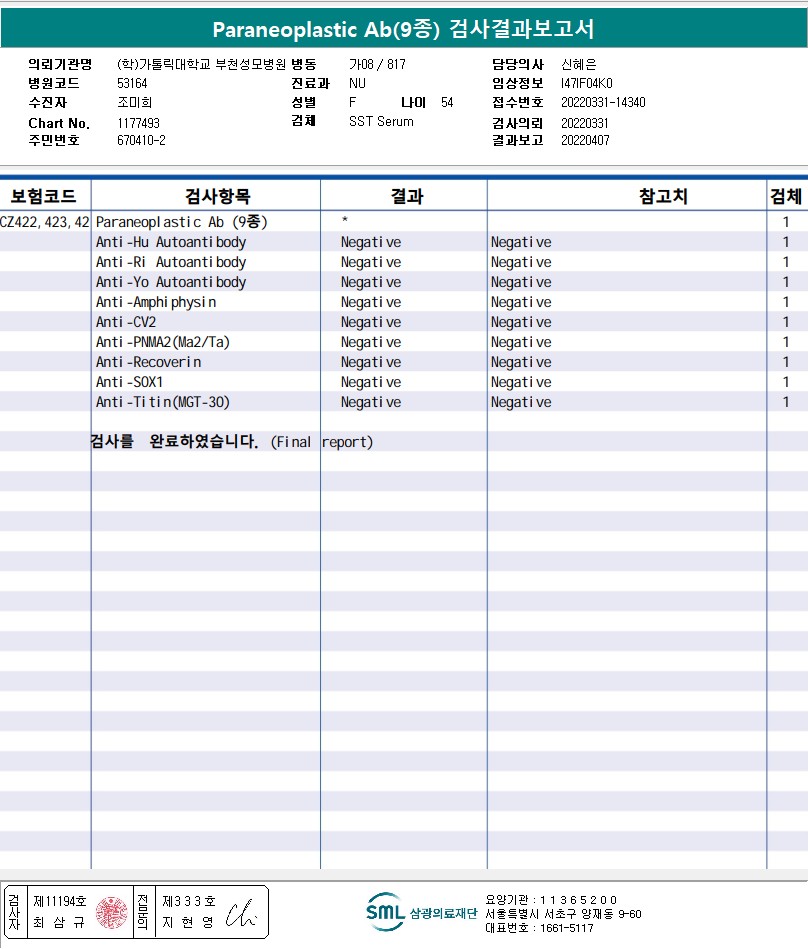Click the 검사항목 column header
This screenshot has height=949, width=808.
tap(217, 196)
